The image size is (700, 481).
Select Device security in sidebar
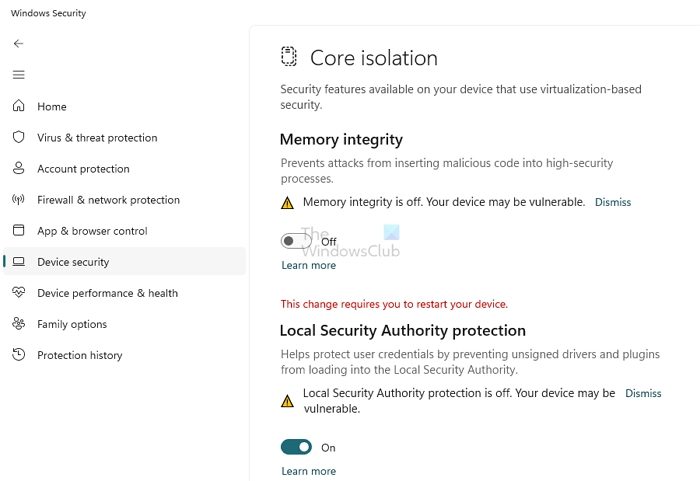(125, 261)
